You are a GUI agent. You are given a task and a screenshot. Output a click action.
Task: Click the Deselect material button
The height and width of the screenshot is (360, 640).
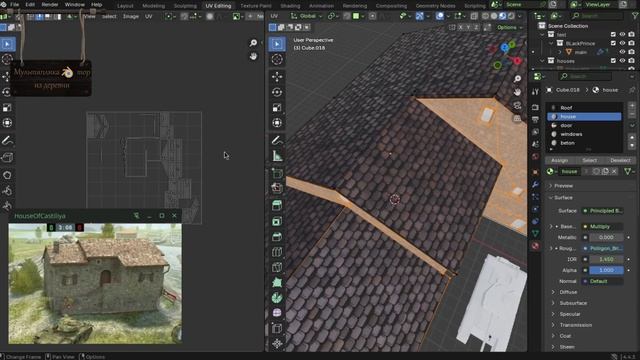click(x=620, y=160)
